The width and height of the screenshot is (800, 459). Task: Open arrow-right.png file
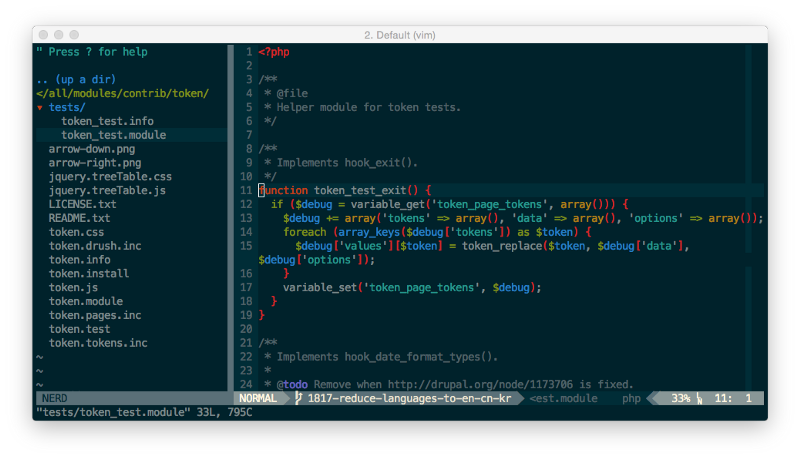coord(95,163)
